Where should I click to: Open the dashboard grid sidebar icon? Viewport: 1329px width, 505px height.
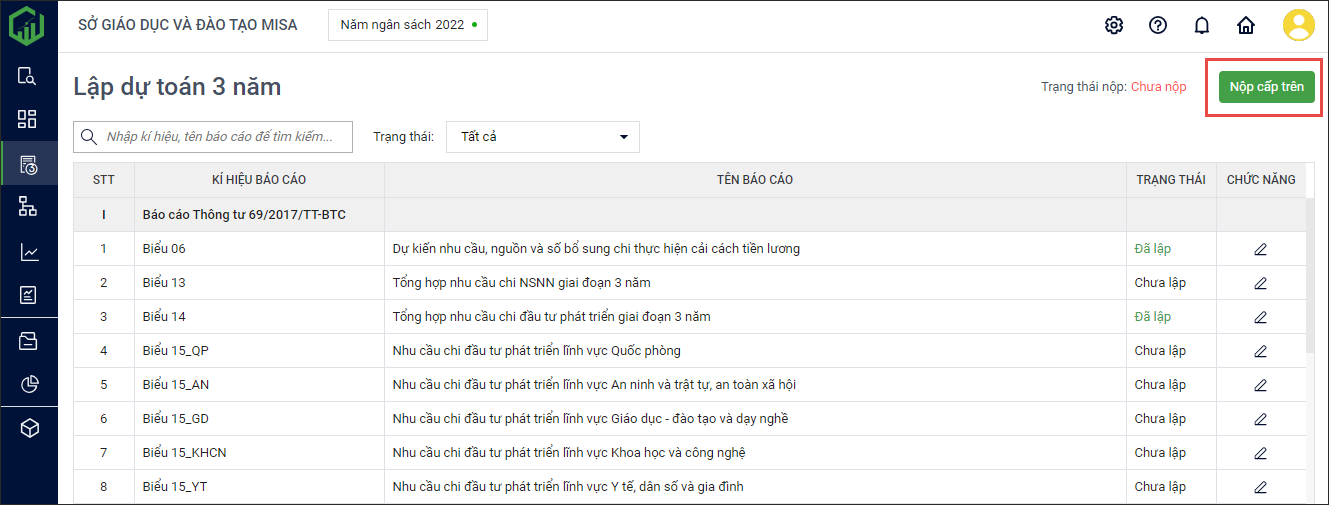click(x=28, y=119)
